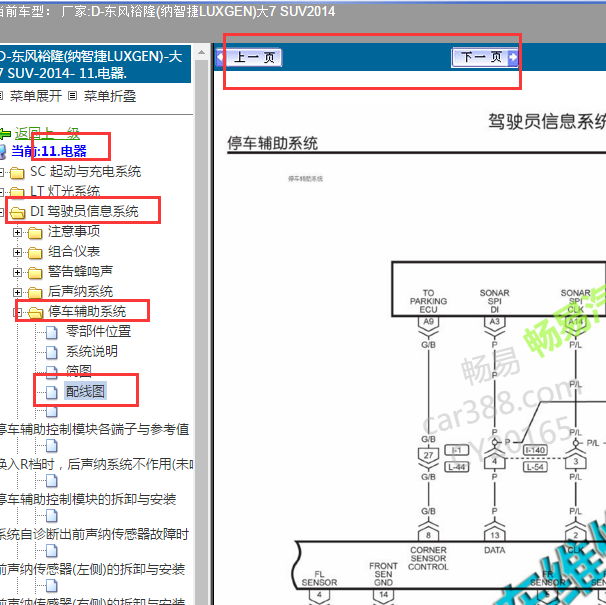Select the 停车辅助系统 tree item
Screen dimensions: 606x605
[87, 311]
